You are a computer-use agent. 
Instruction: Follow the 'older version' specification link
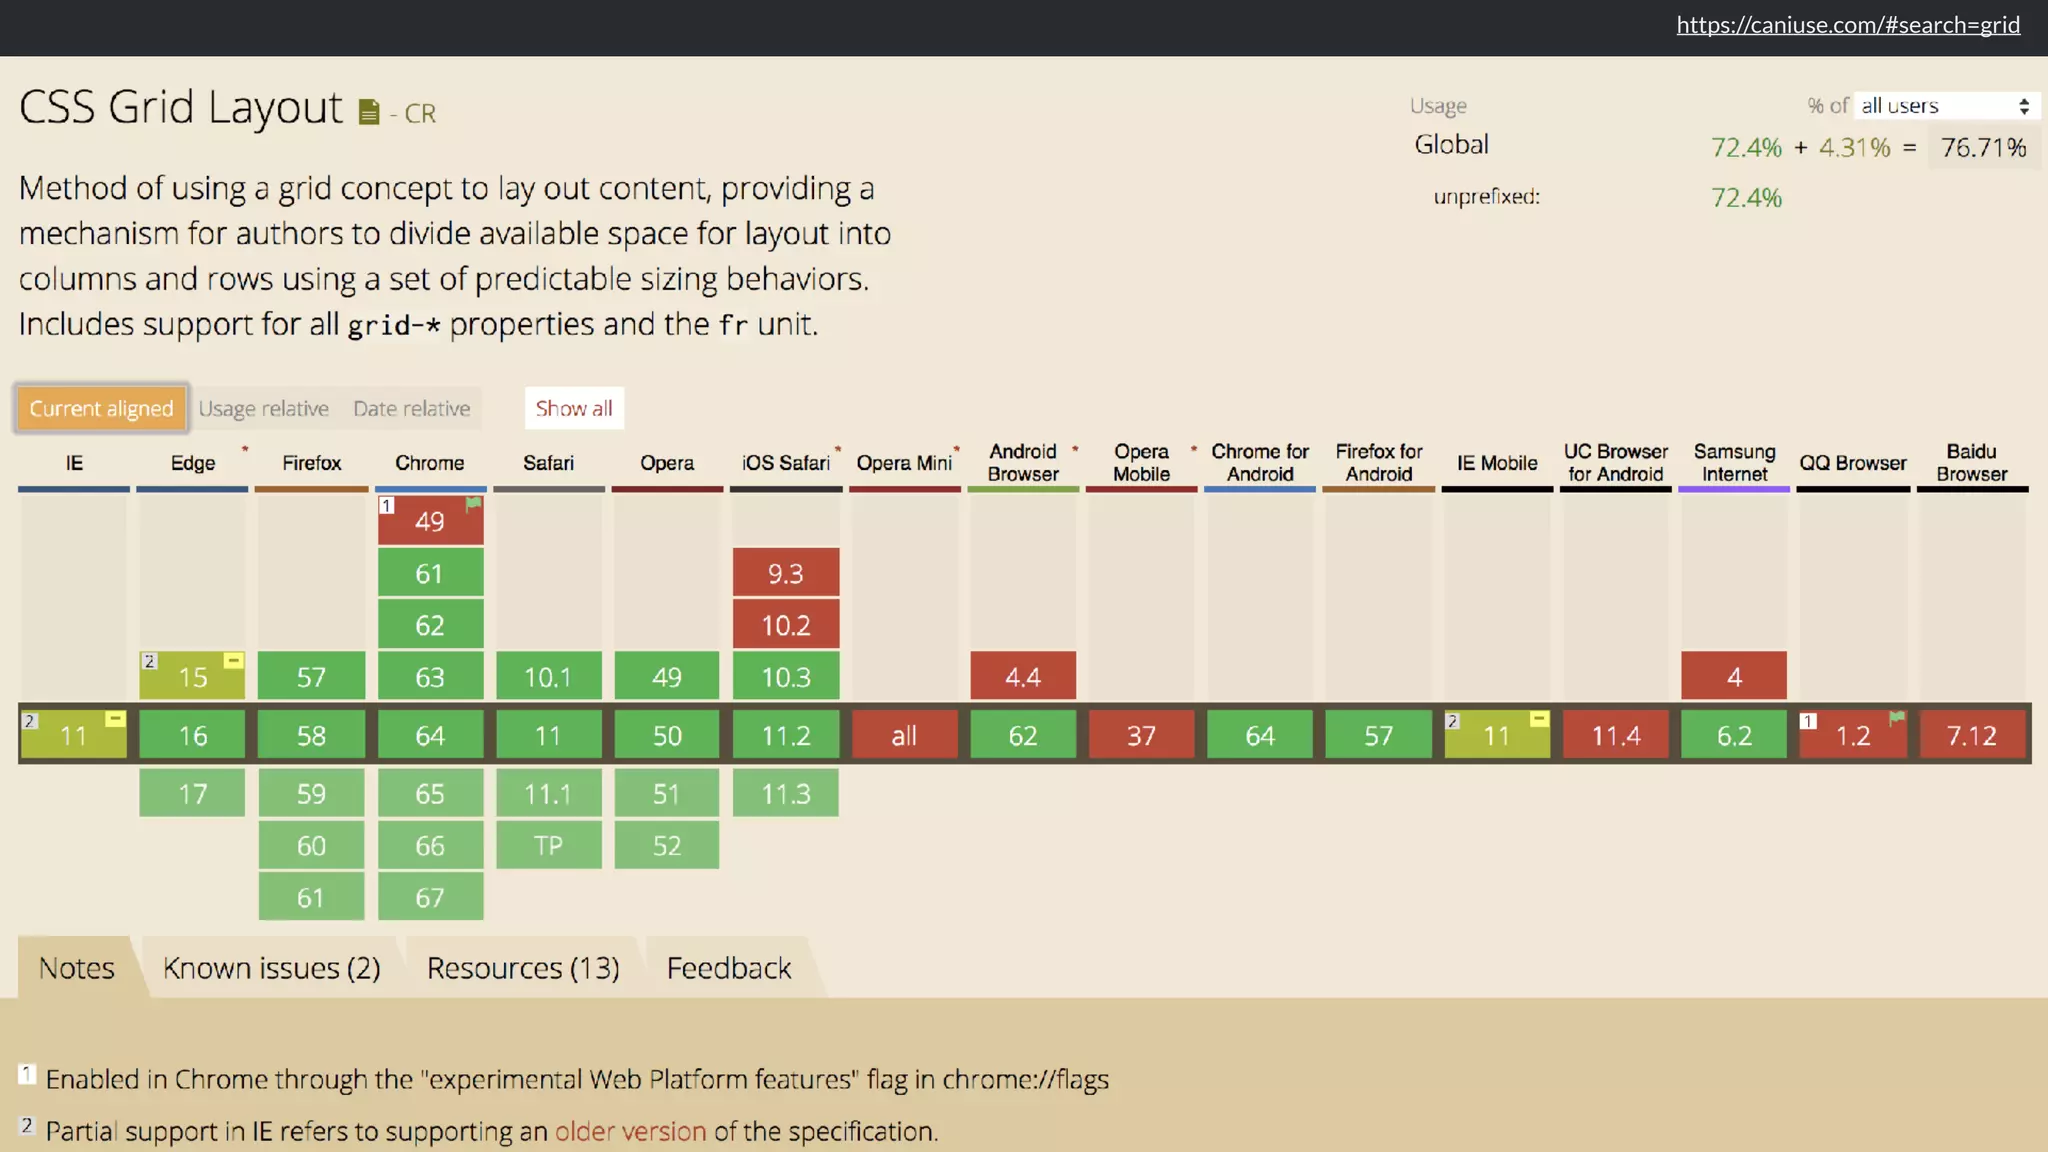630,1131
